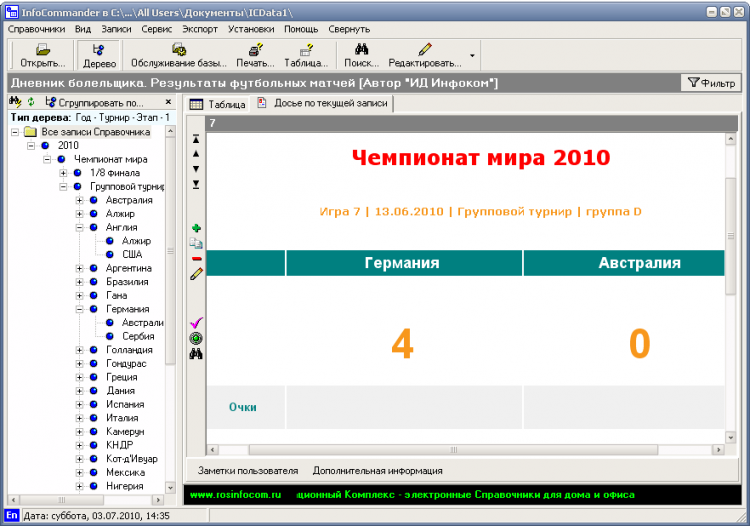Select США under Англия
750x526 pixels.
pos(132,254)
